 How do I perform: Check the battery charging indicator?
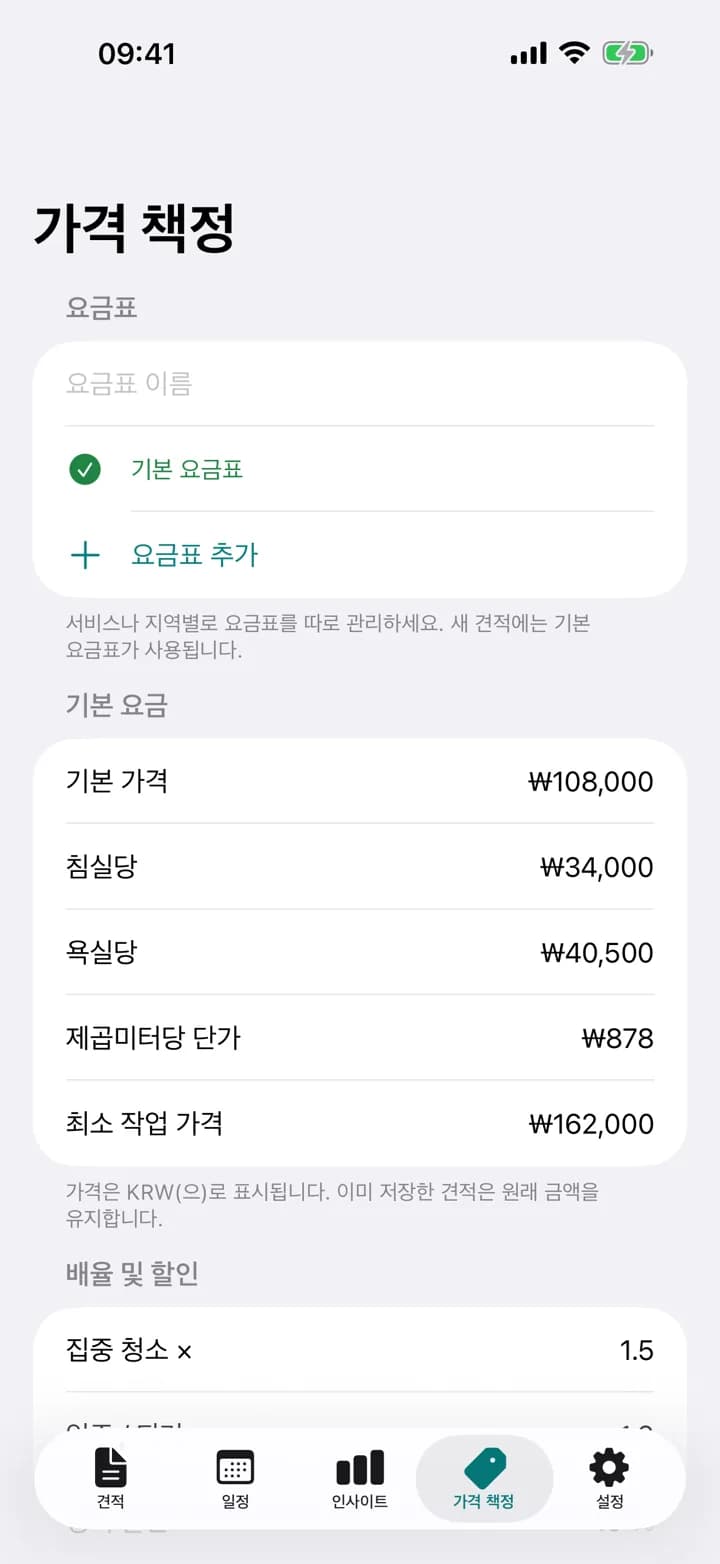pyautogui.click(x=627, y=53)
